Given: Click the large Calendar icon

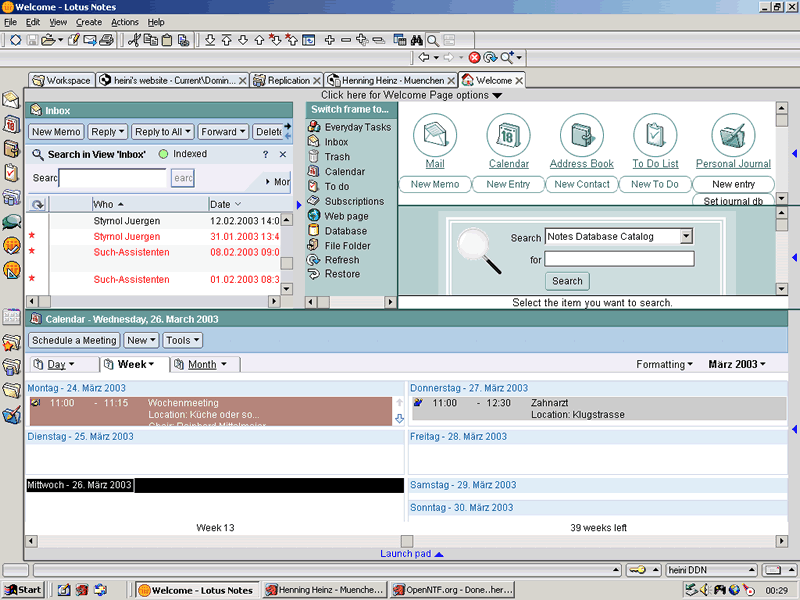Looking at the screenshot, I should (x=508, y=135).
